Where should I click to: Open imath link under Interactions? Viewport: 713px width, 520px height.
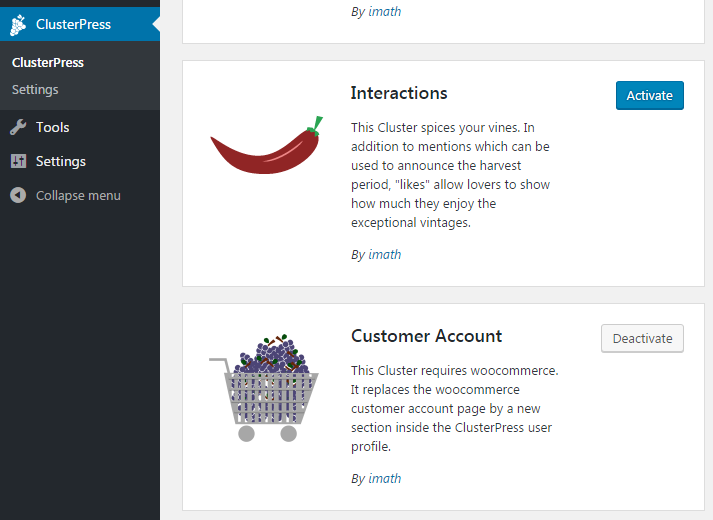coord(385,255)
